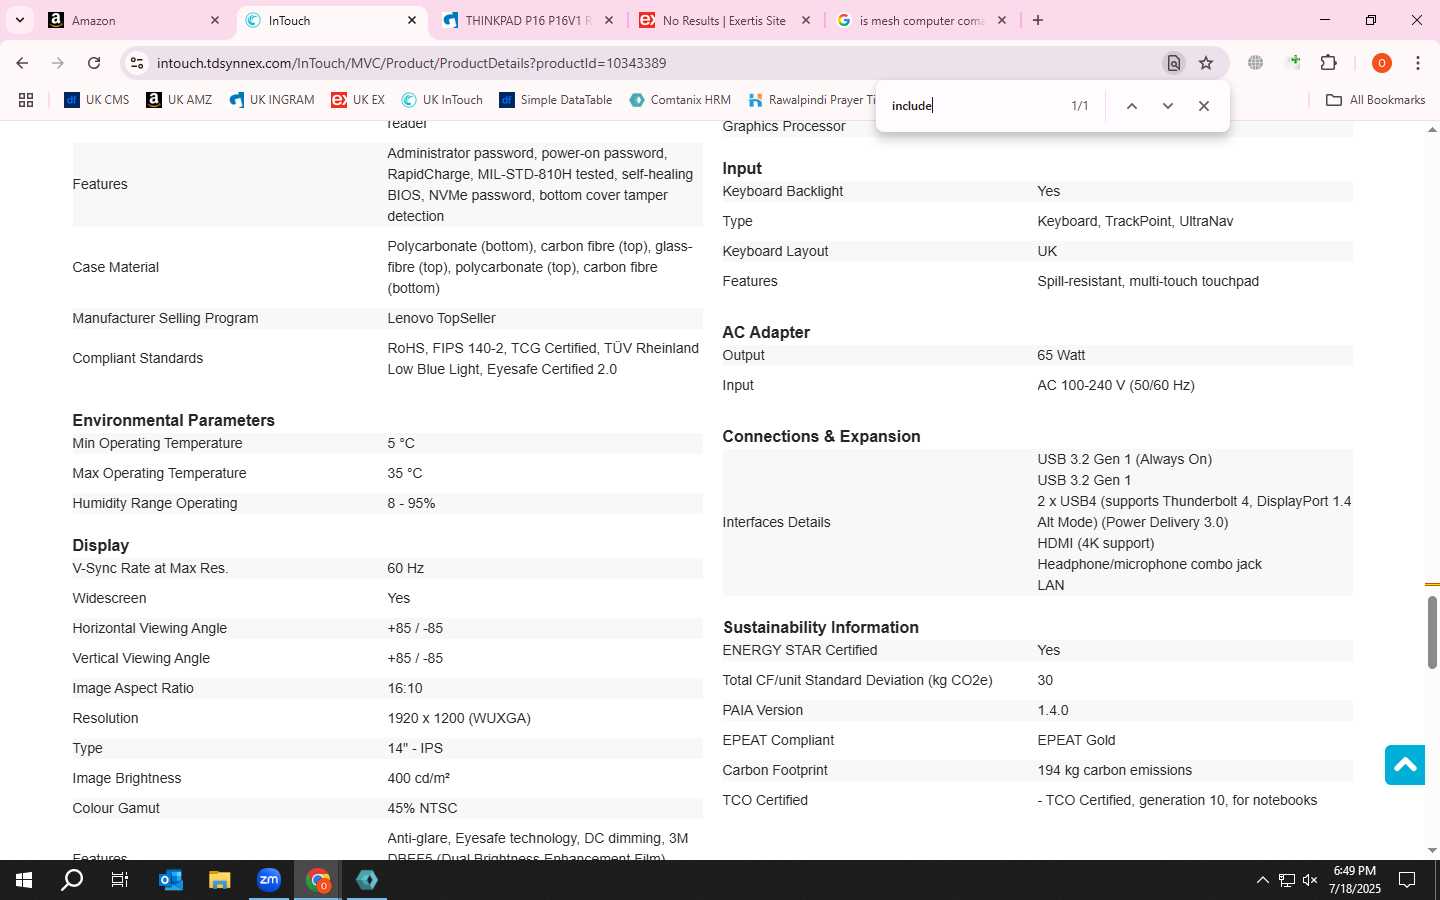Select the EPEAT Gold value
The height and width of the screenshot is (900, 1440).
(1076, 740)
